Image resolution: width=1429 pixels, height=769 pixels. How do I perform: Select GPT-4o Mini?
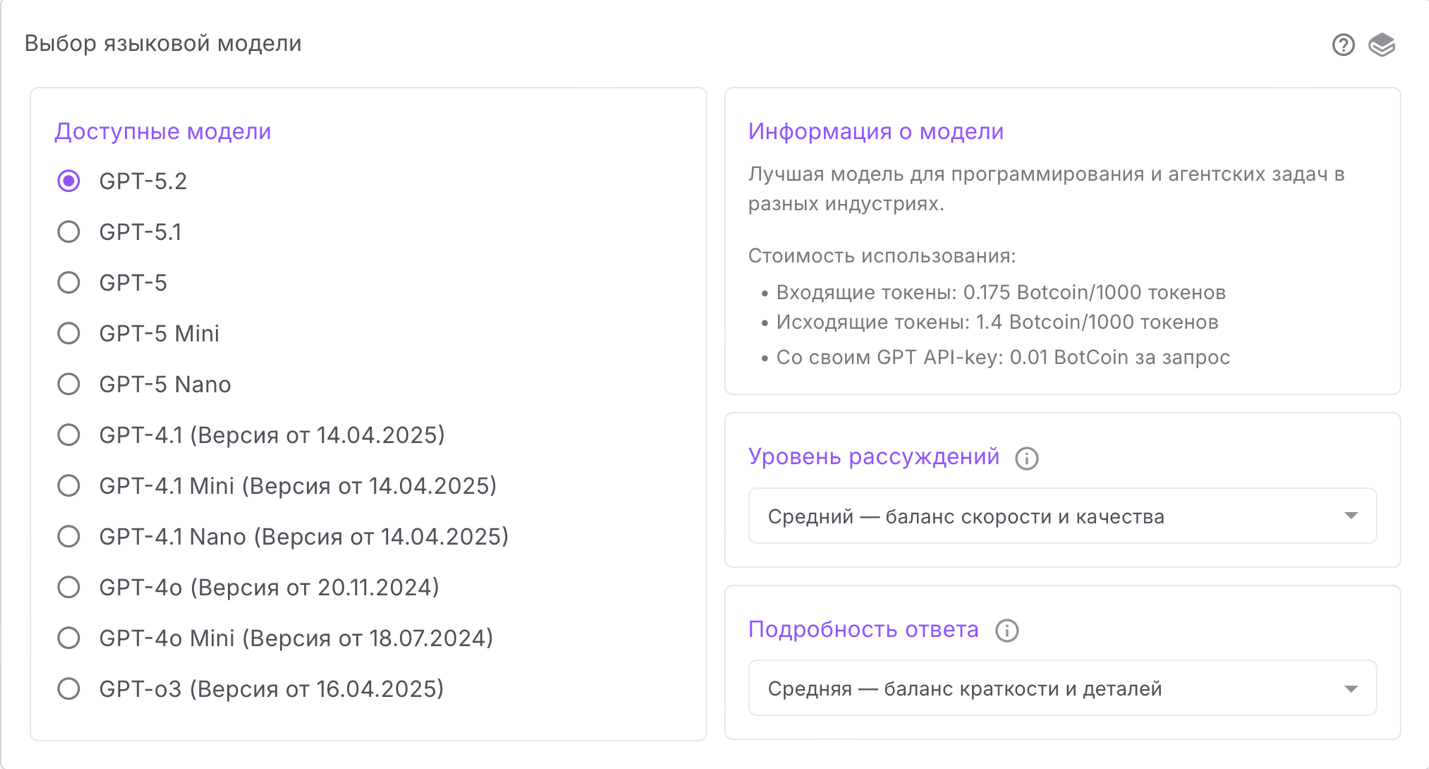(68, 638)
